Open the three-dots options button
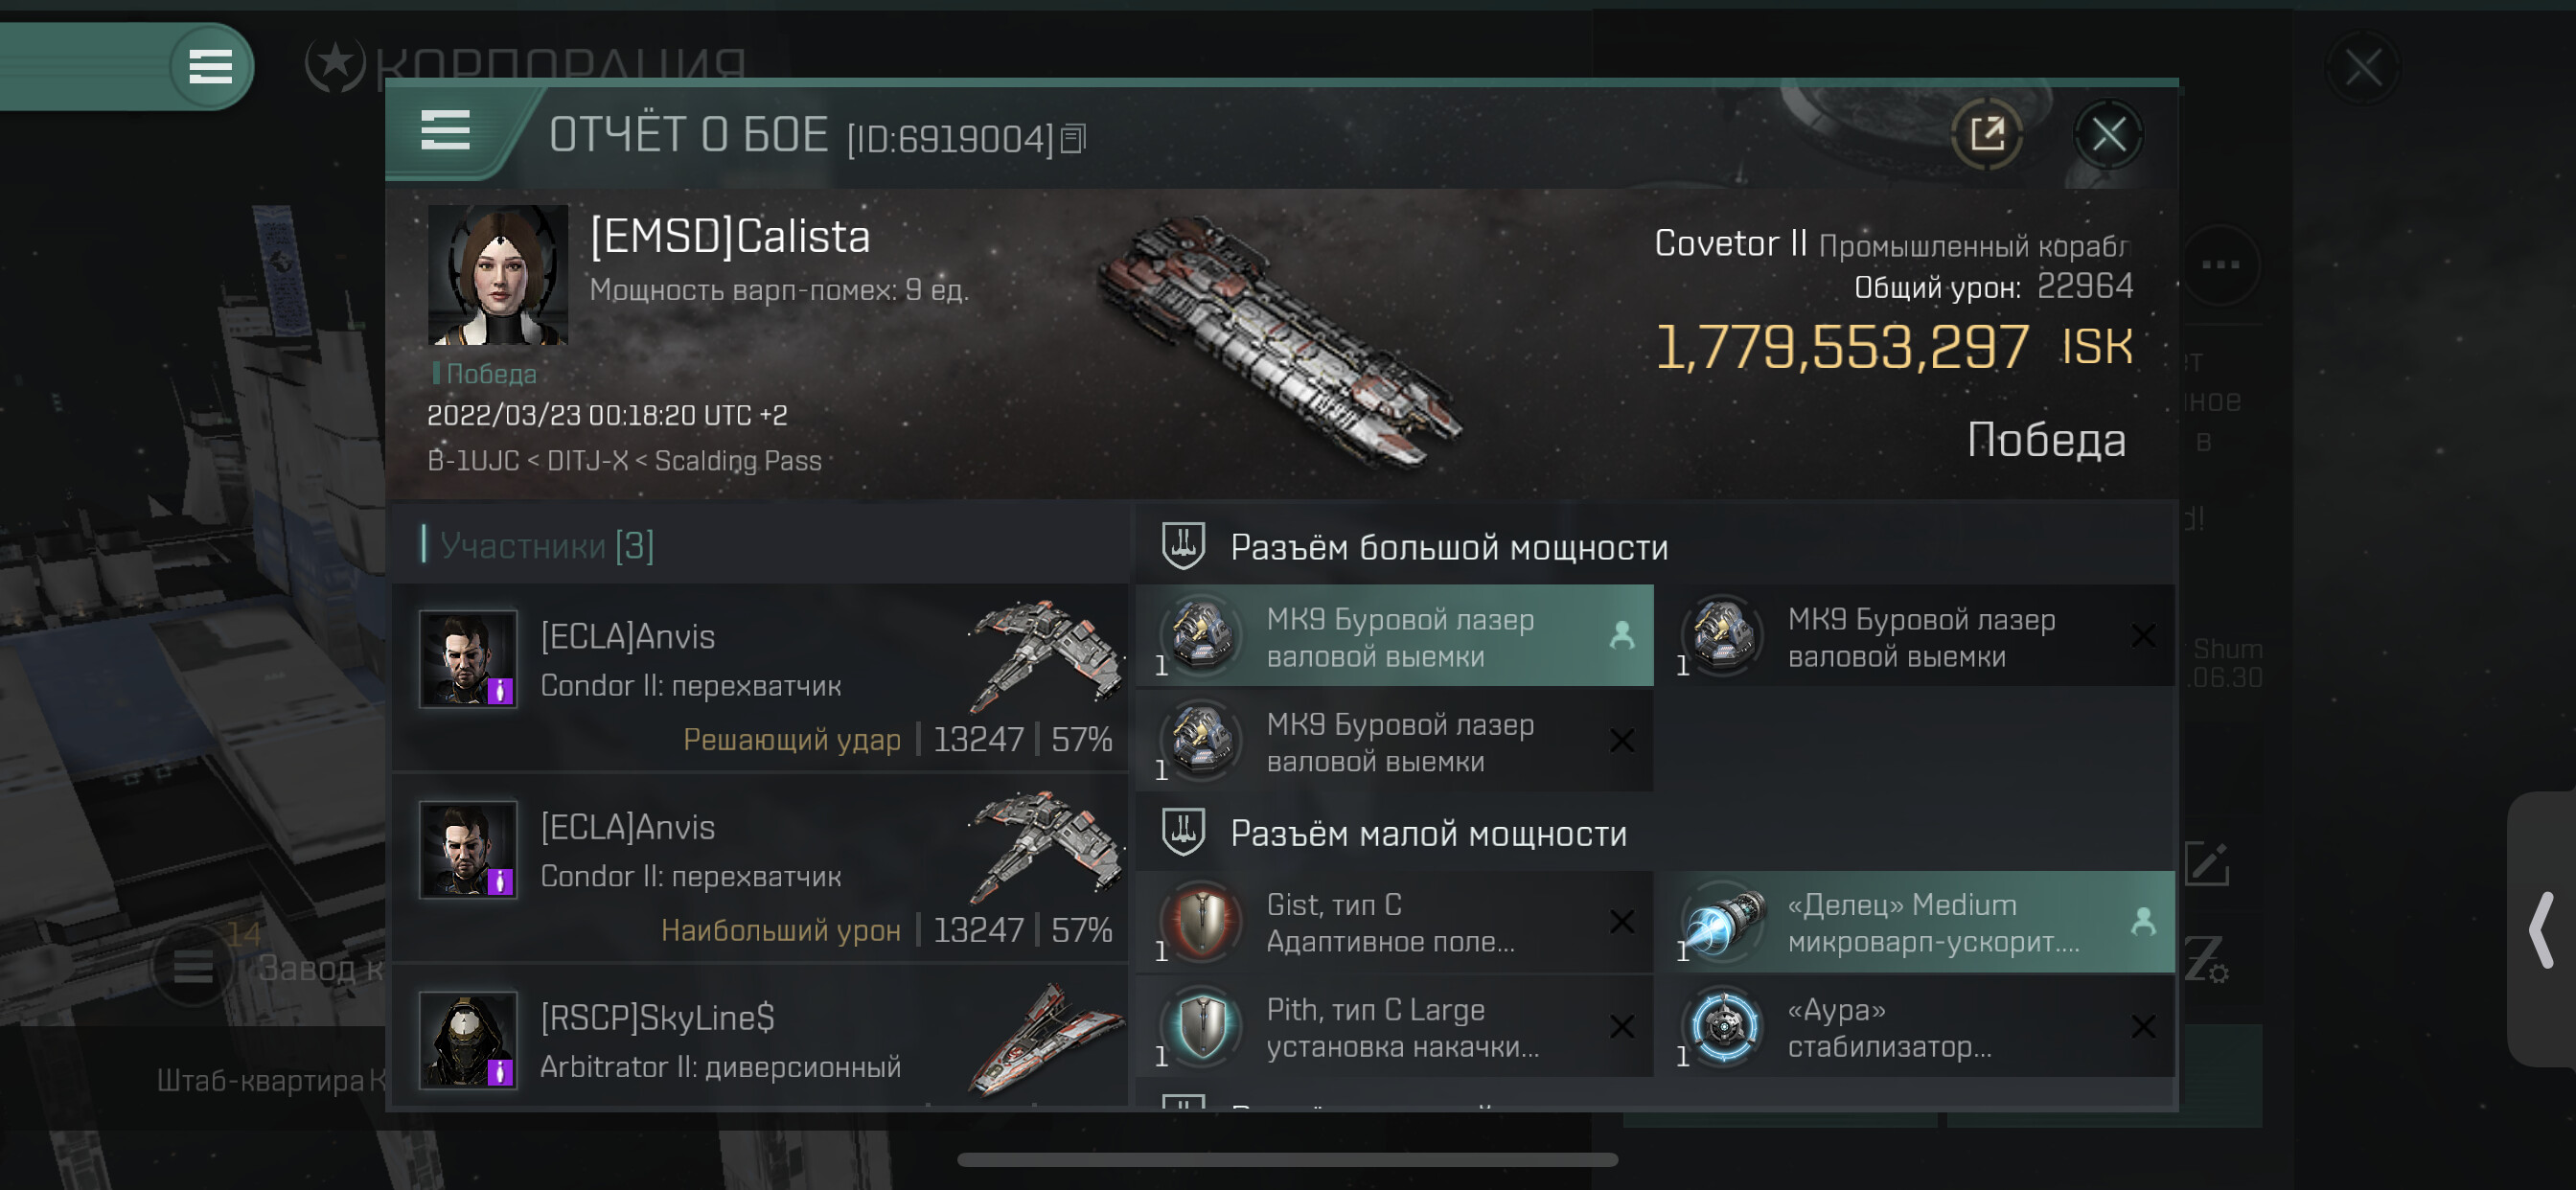 2220,265
